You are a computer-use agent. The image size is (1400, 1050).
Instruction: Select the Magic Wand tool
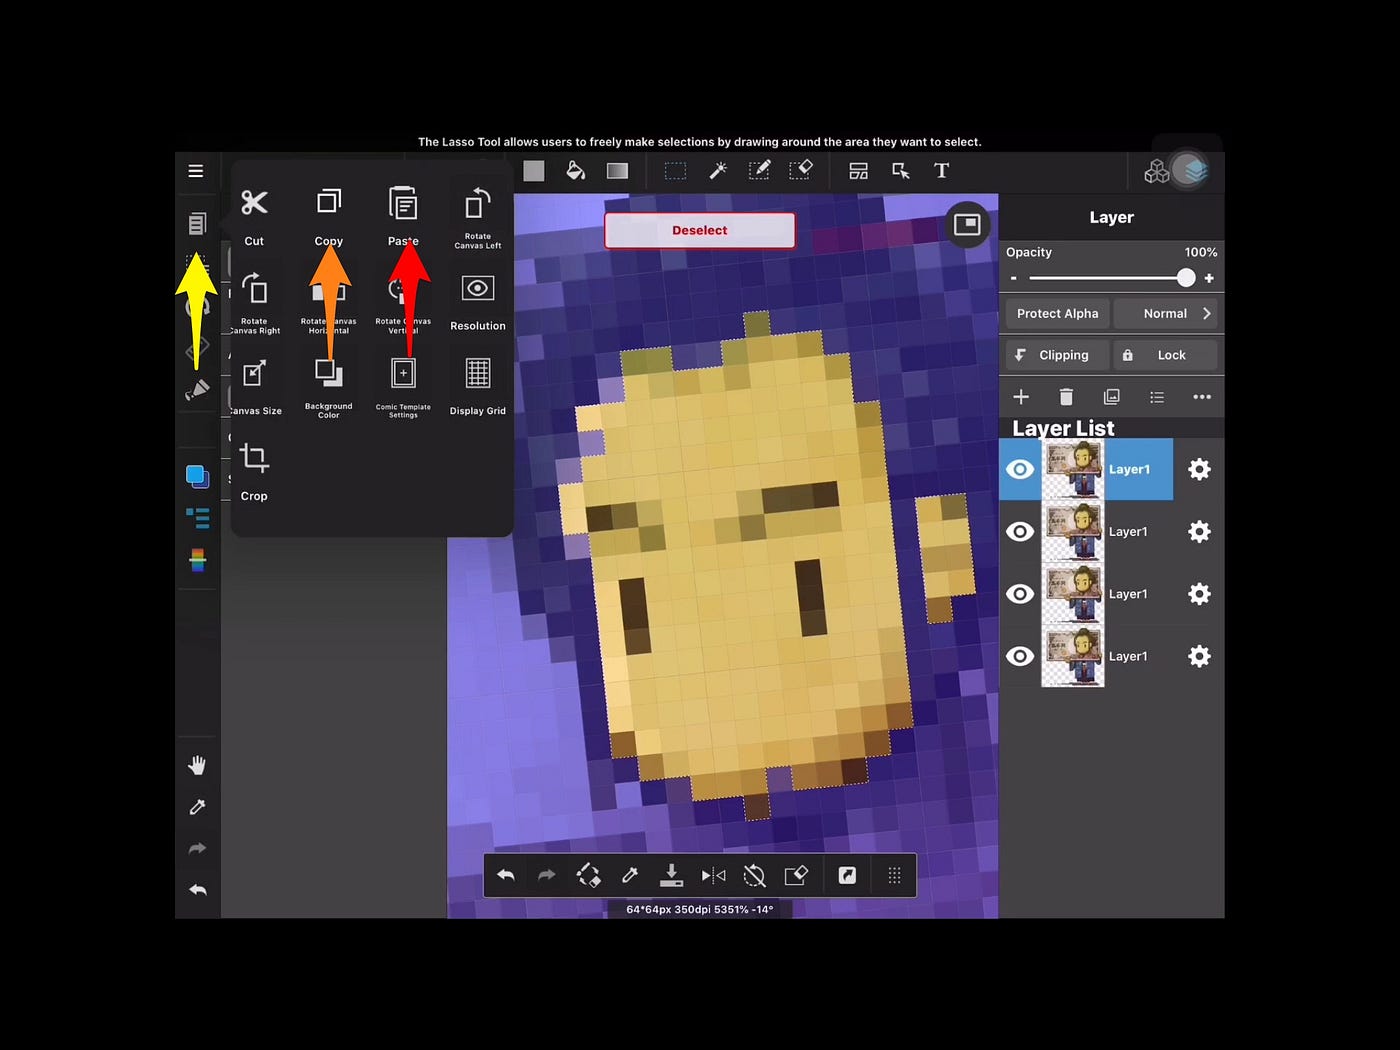pyautogui.click(x=718, y=171)
